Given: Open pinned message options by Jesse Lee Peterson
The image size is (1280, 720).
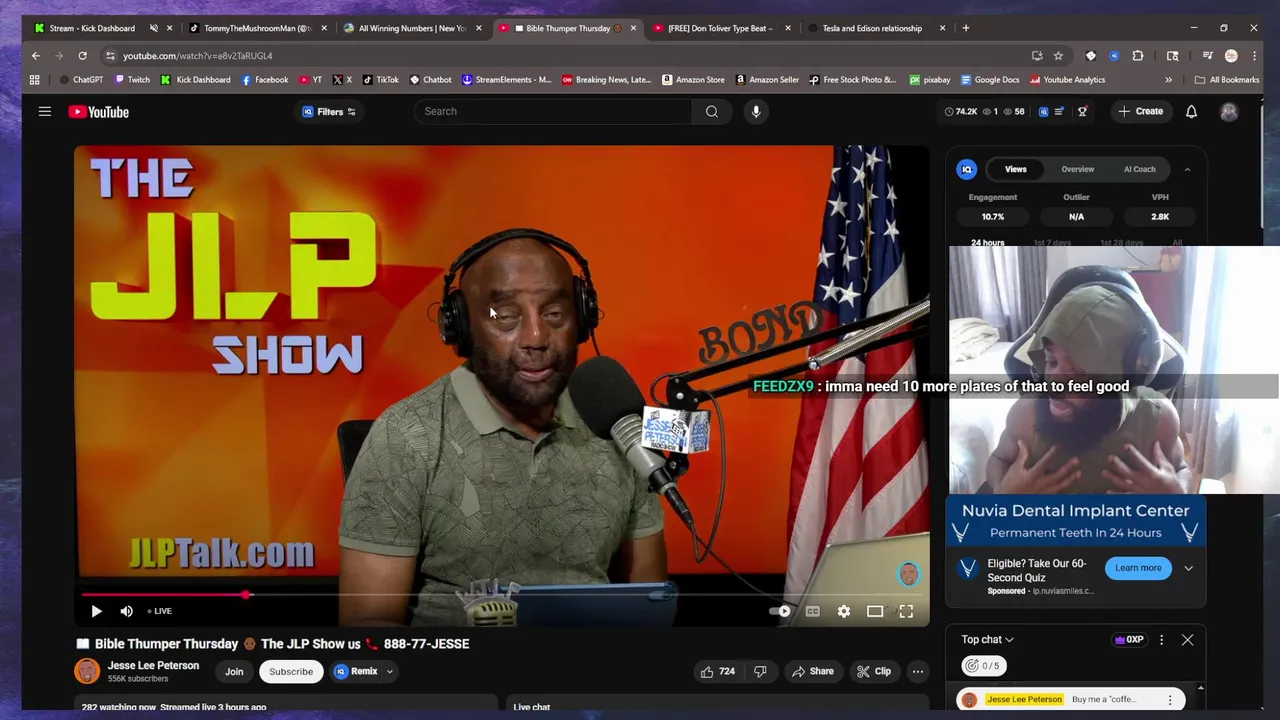Looking at the screenshot, I should 1170,700.
